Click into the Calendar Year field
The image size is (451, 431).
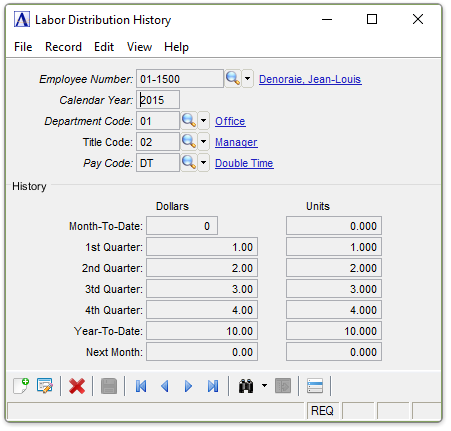[158, 100]
